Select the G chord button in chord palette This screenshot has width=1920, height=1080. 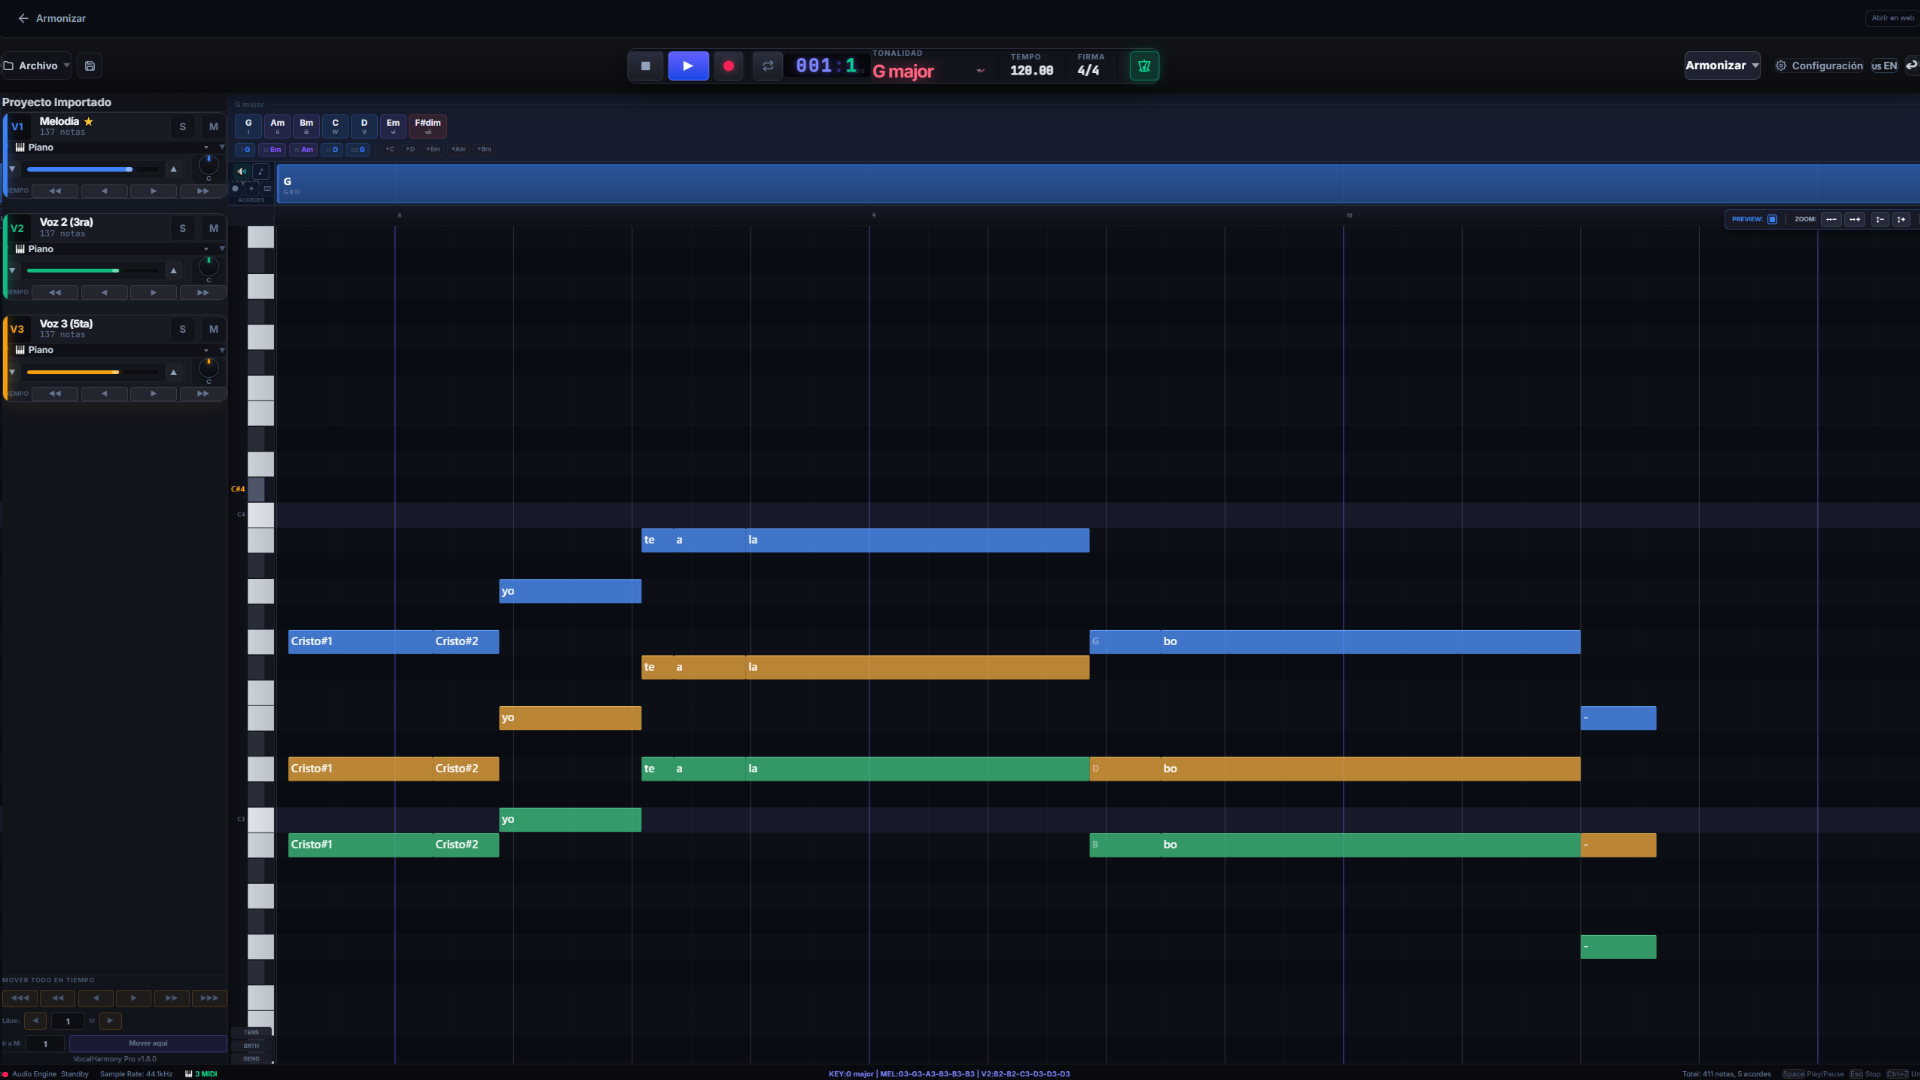247,126
